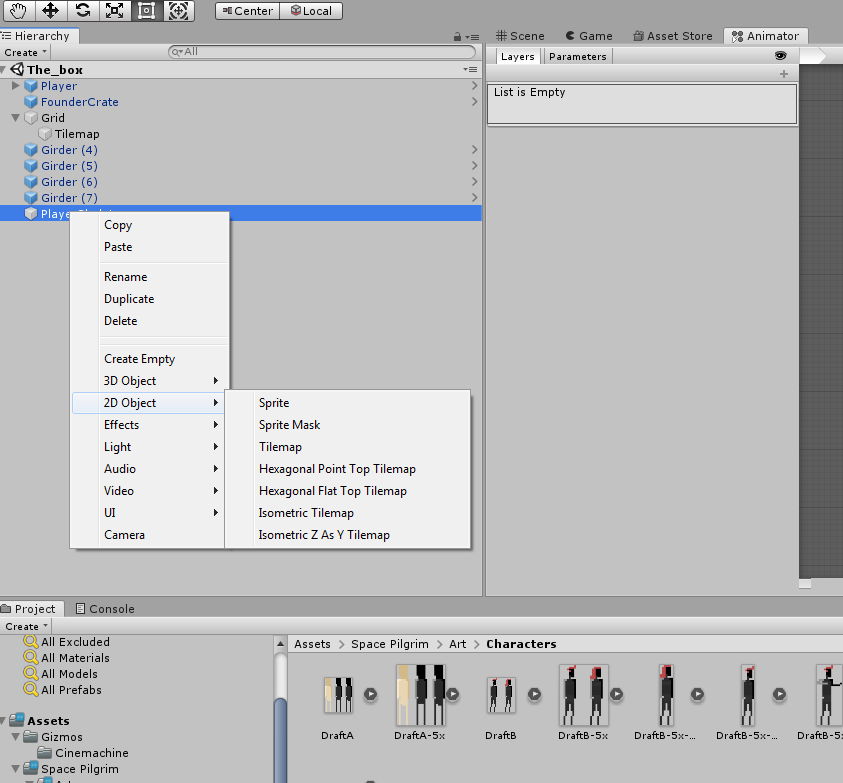
Task: Play the DraftA sprite preview arrow
Action: point(370,693)
